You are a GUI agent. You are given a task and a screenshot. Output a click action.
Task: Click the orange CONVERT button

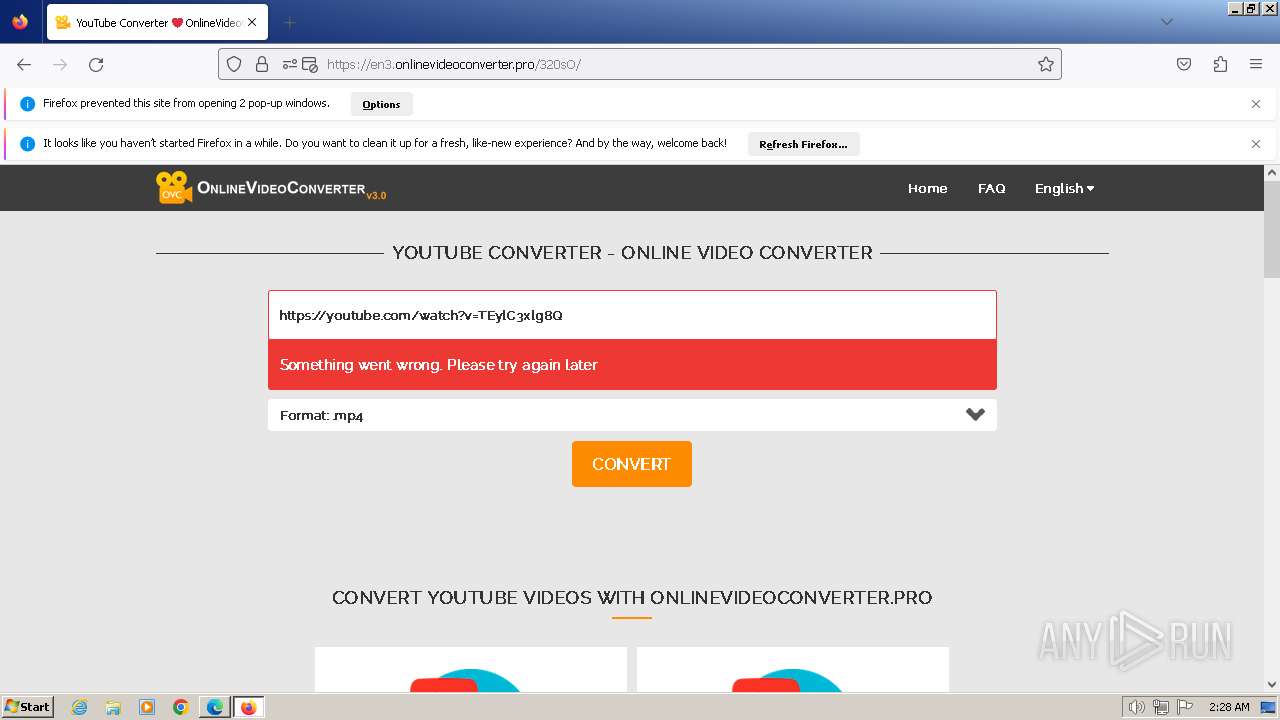coord(632,464)
